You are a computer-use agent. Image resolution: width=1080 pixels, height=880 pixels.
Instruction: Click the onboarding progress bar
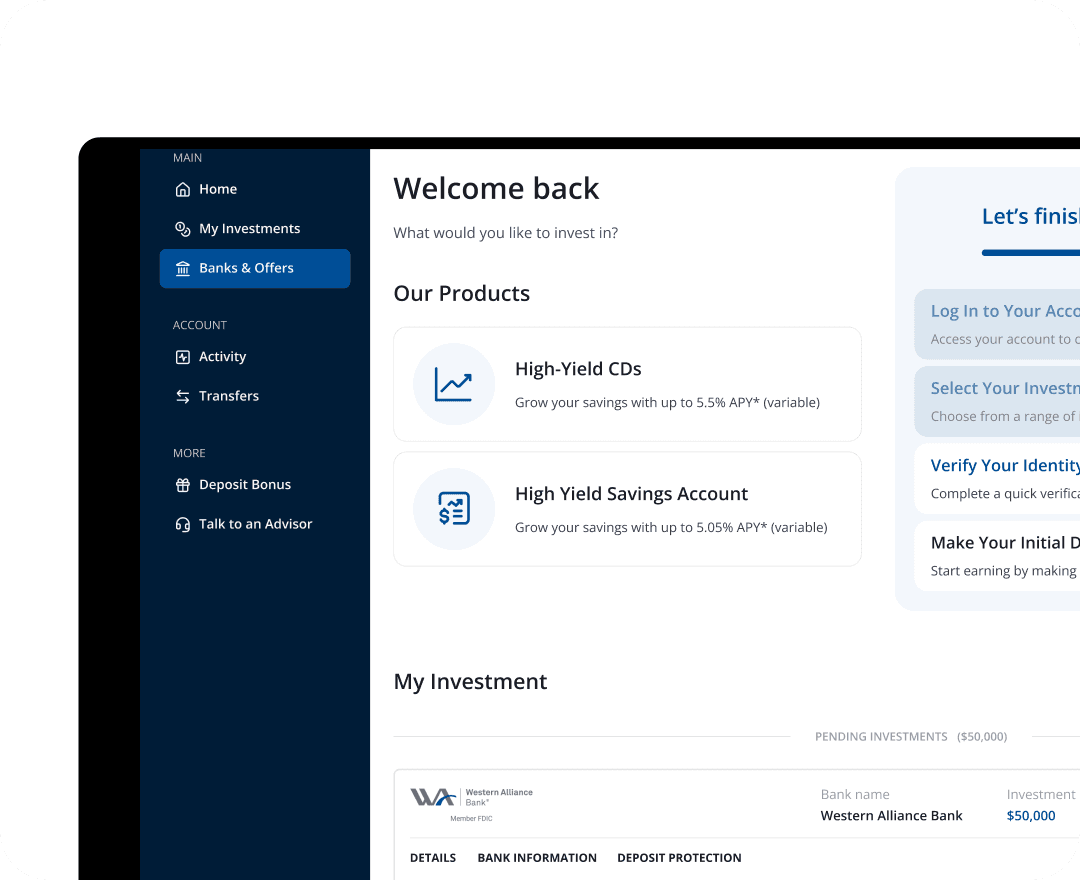(1030, 253)
